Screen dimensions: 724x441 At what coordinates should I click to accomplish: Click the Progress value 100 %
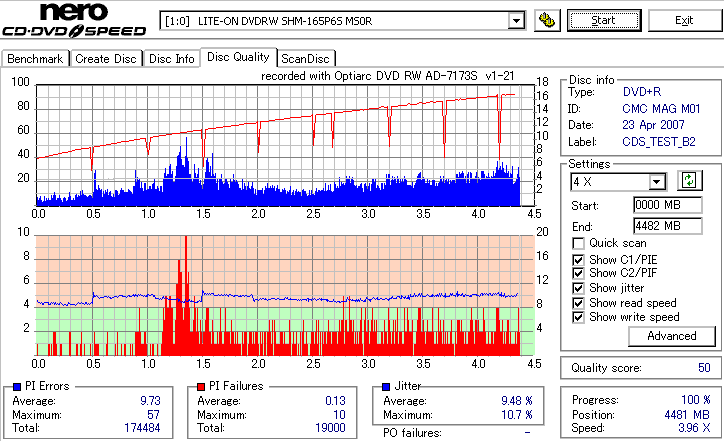click(696, 400)
